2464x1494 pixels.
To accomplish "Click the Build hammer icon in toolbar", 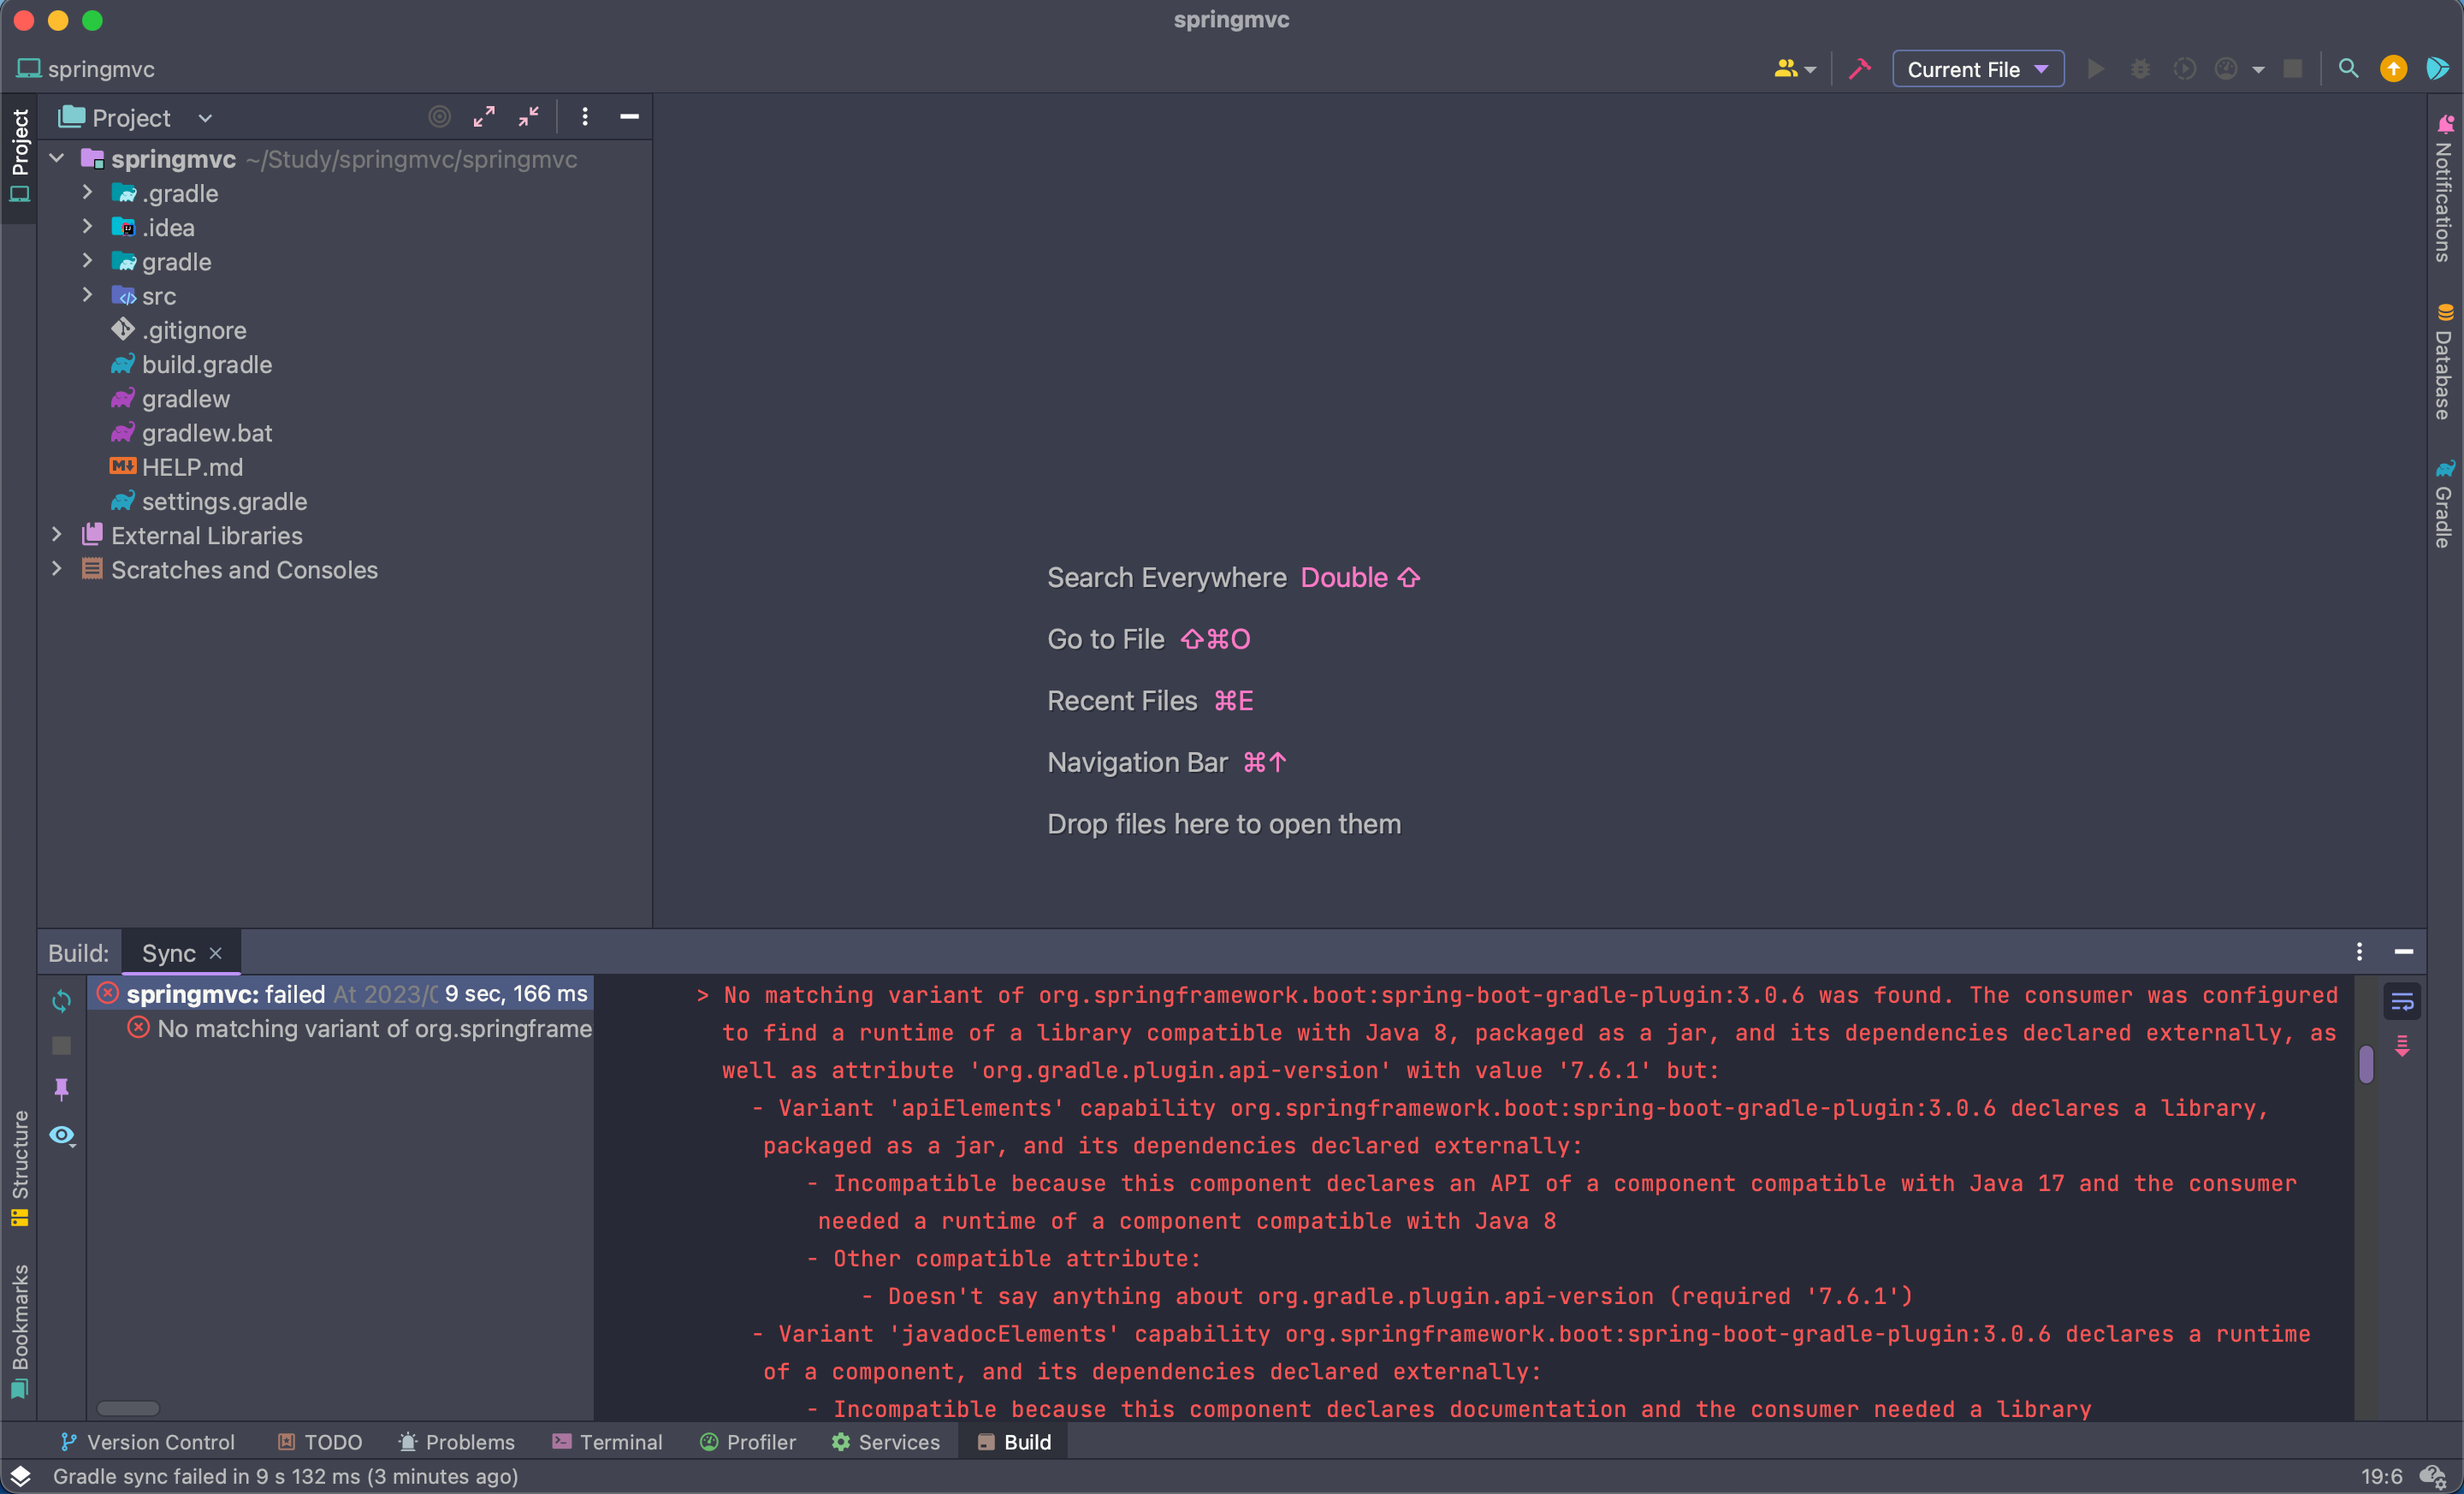I will (1859, 69).
